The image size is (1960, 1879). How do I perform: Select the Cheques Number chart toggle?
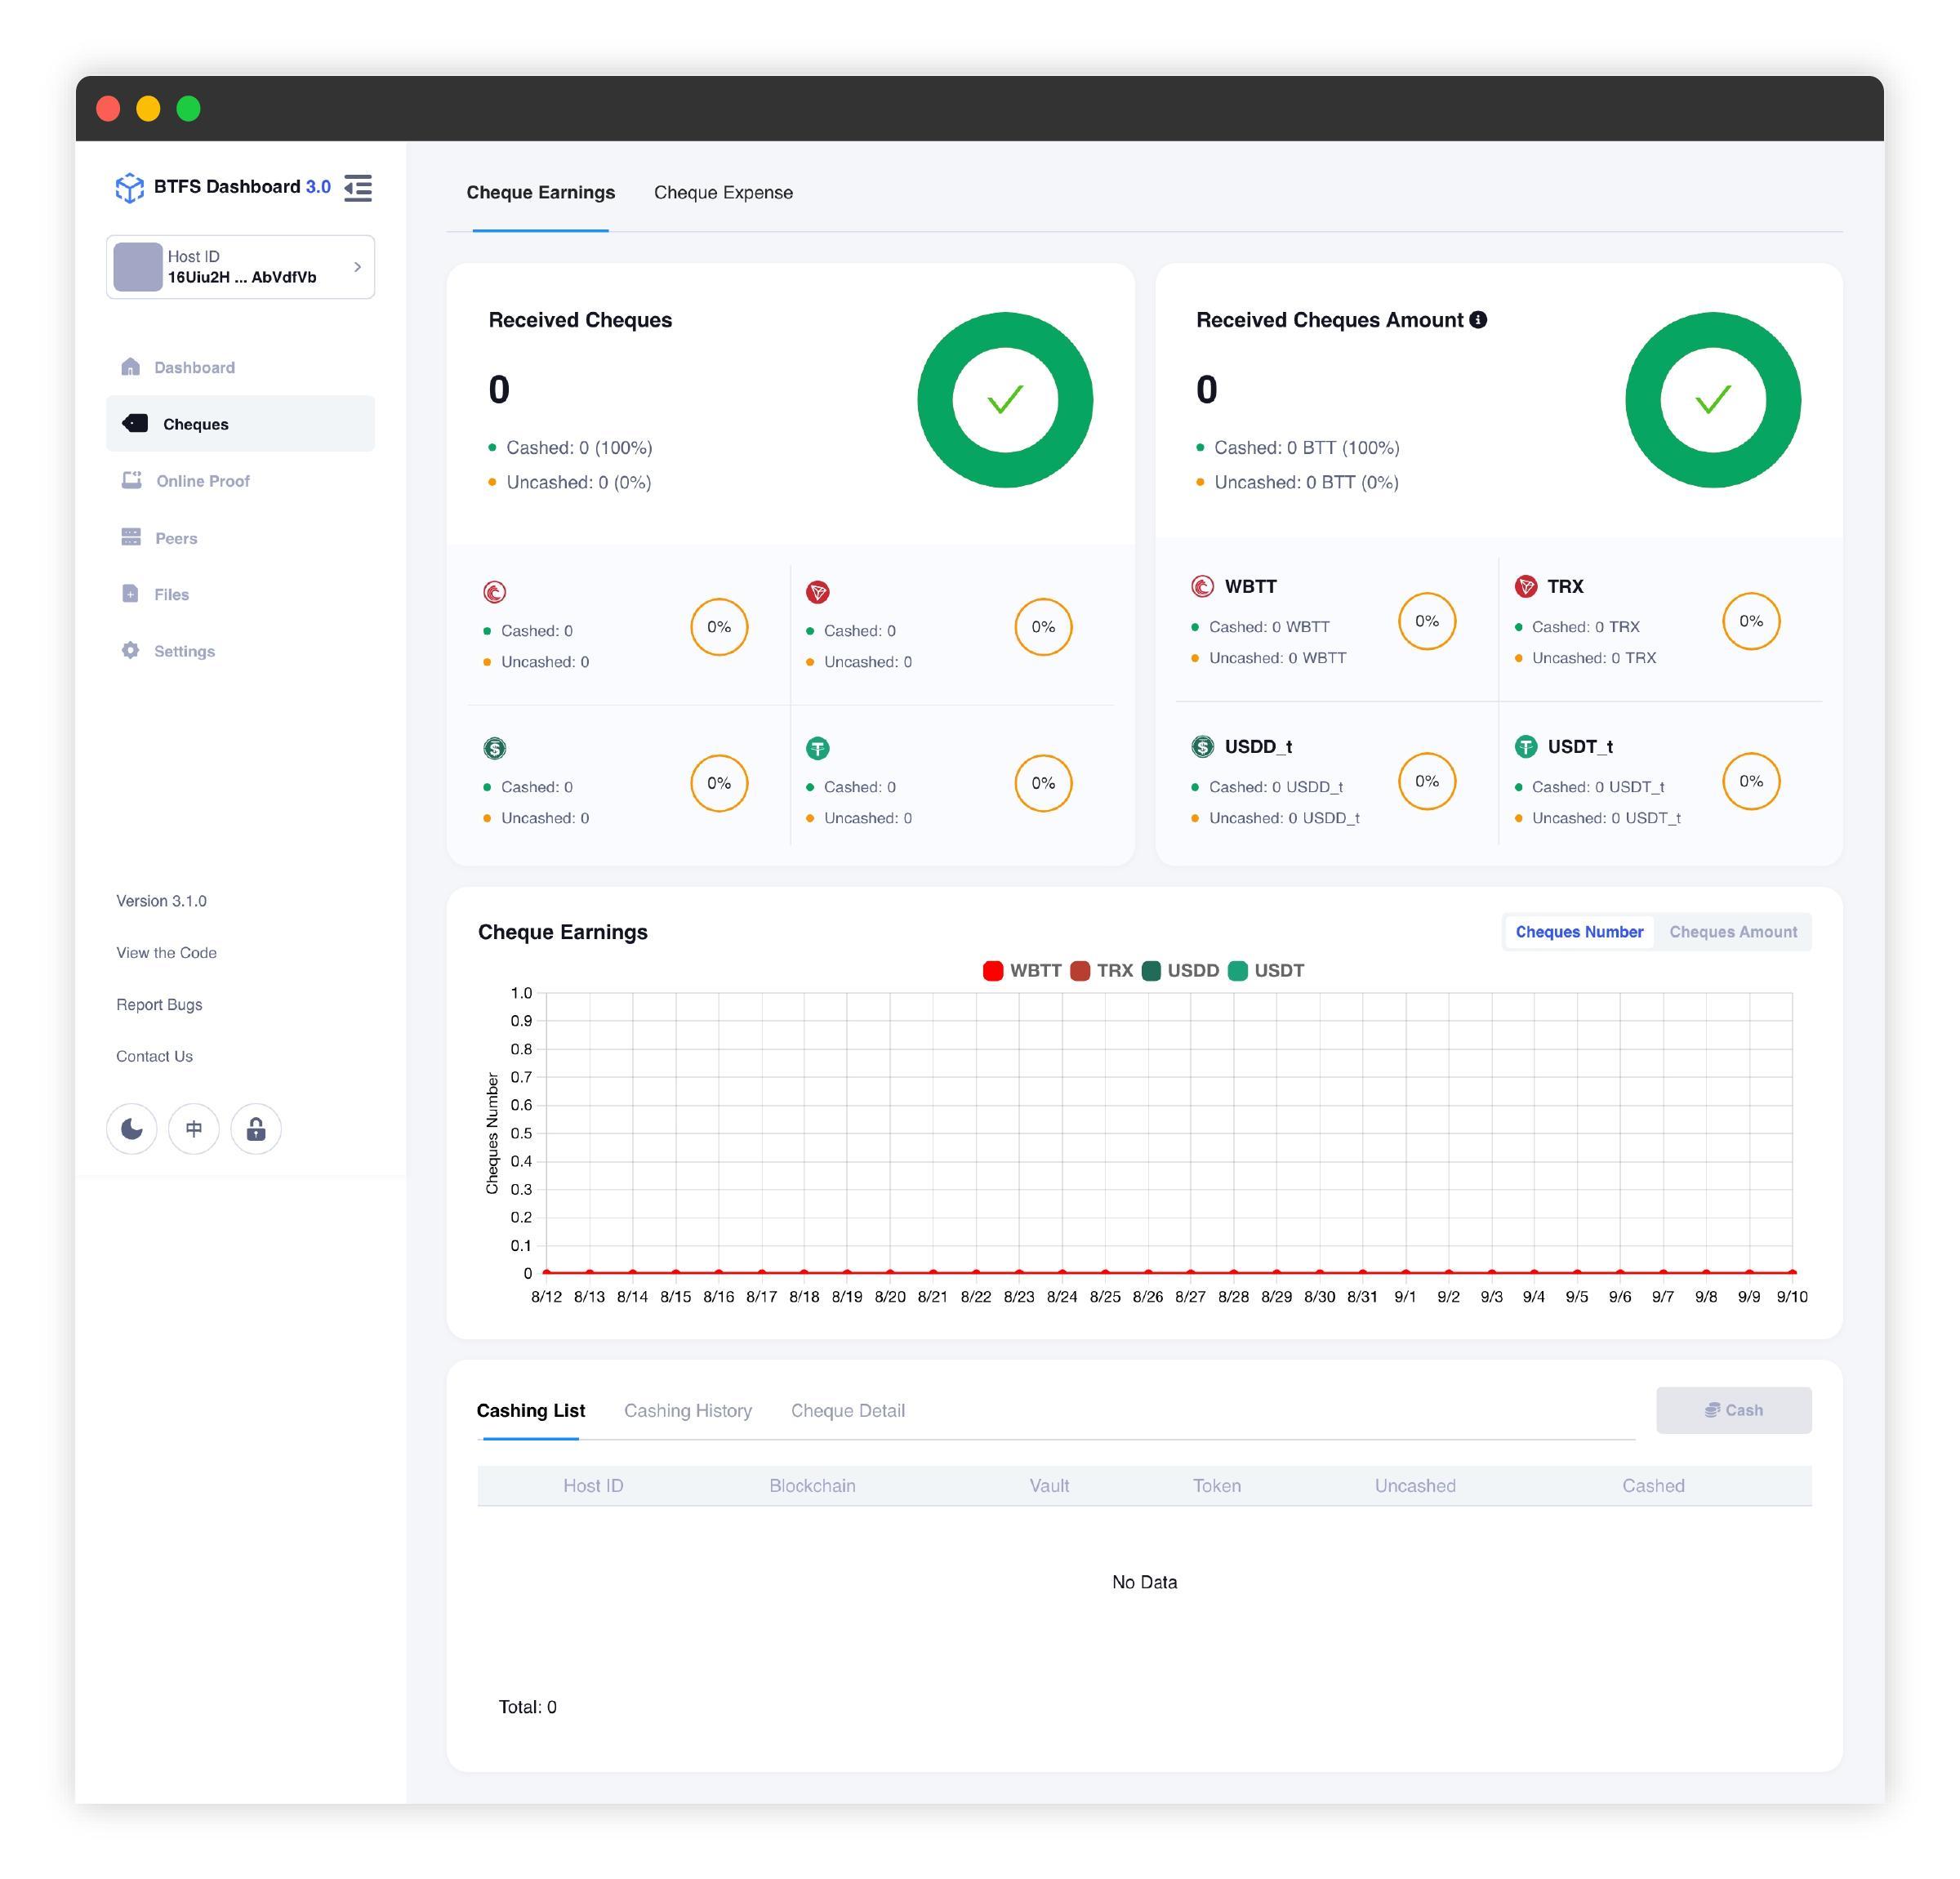pyautogui.click(x=1579, y=931)
